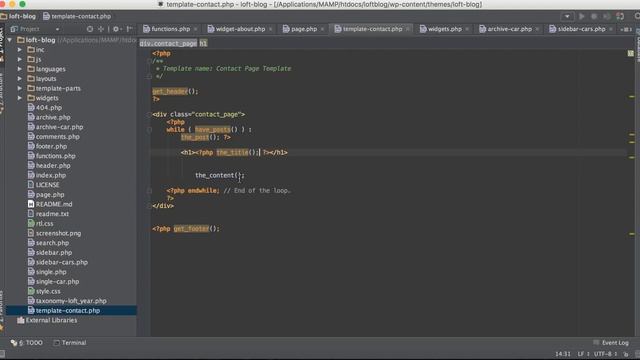Open the Project view selector dropdown

57,29
